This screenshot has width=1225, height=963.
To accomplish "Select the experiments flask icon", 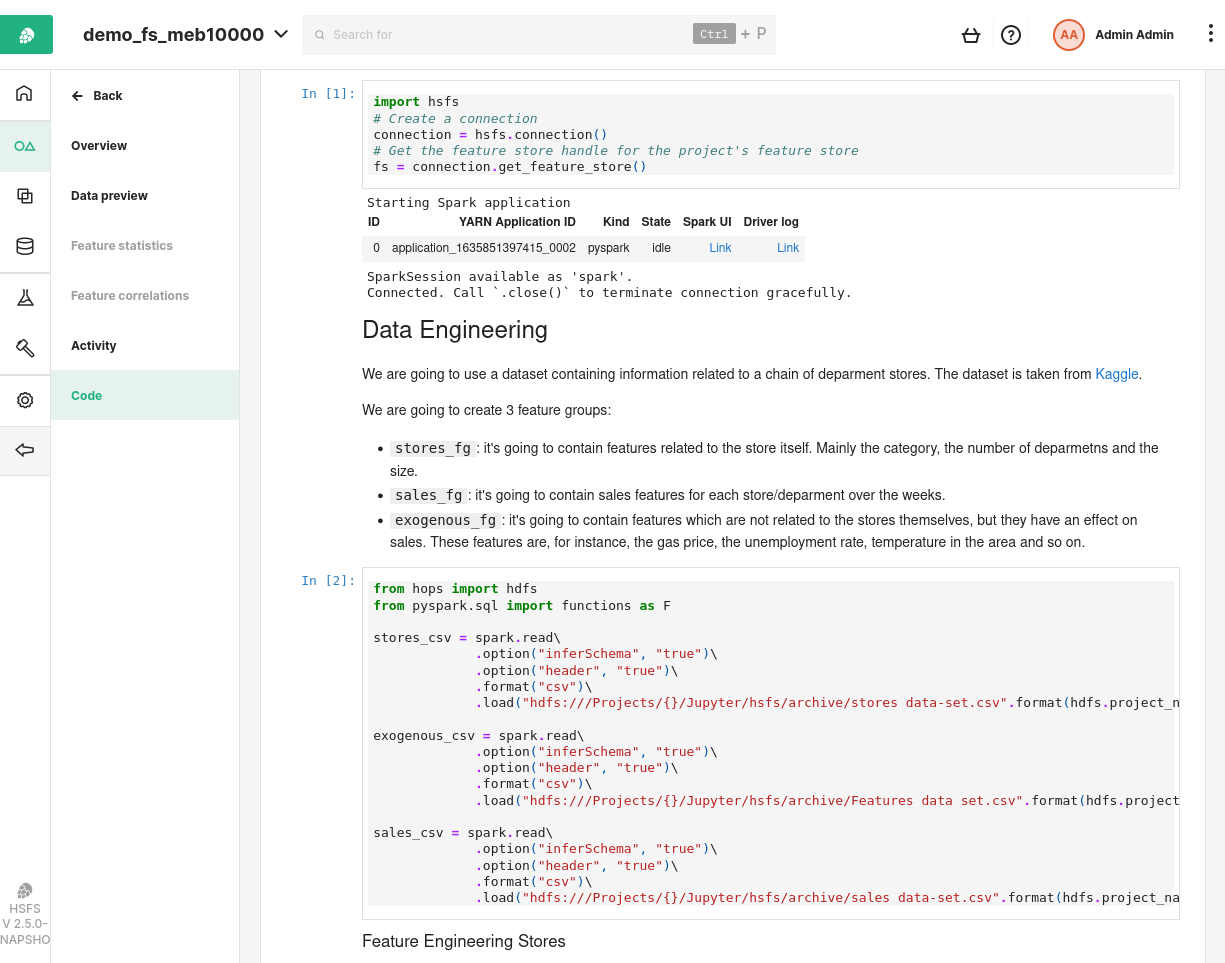I will point(25,296).
